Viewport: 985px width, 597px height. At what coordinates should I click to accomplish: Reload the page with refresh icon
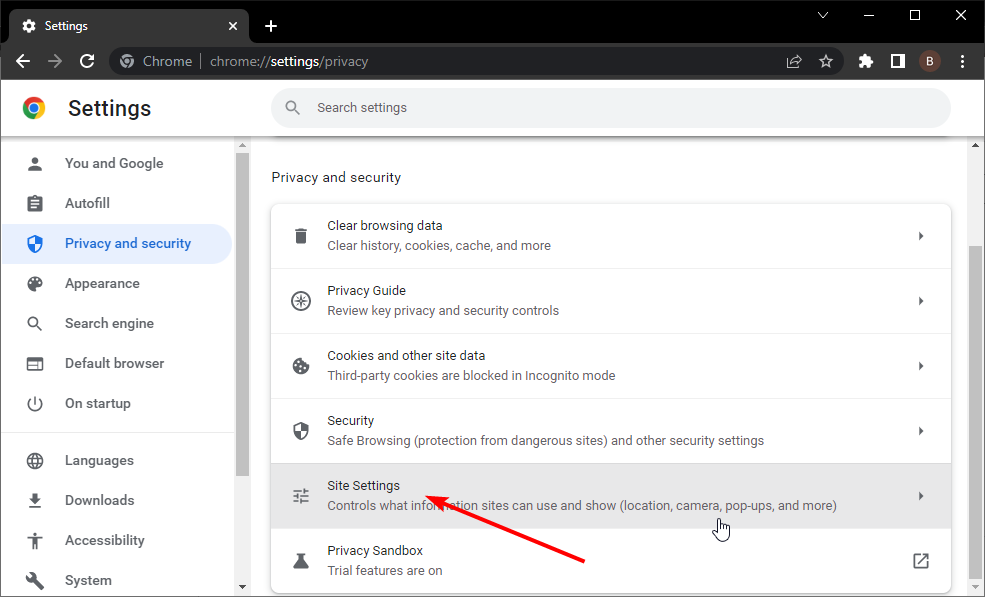click(87, 61)
